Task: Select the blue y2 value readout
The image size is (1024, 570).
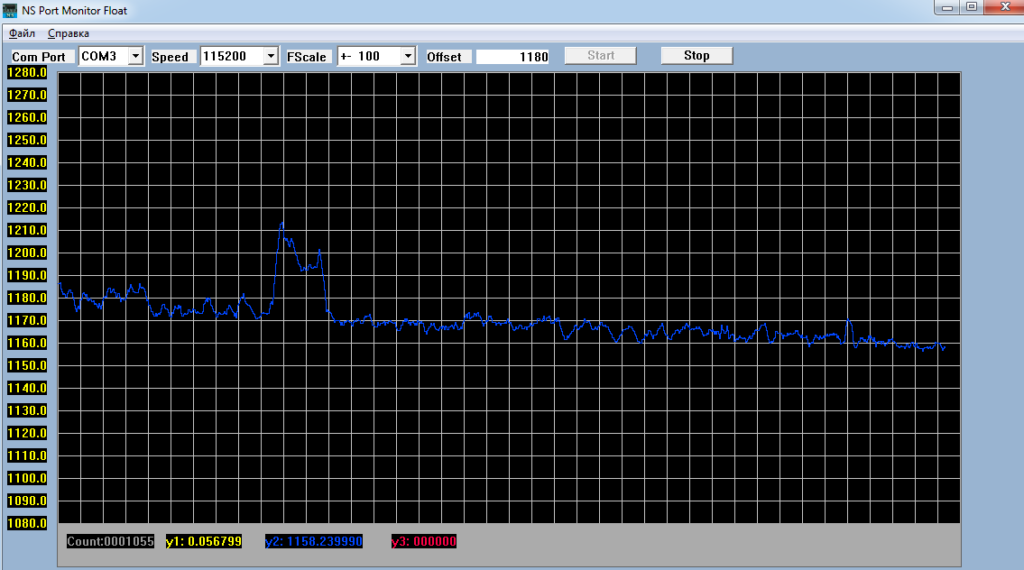Action: point(313,541)
